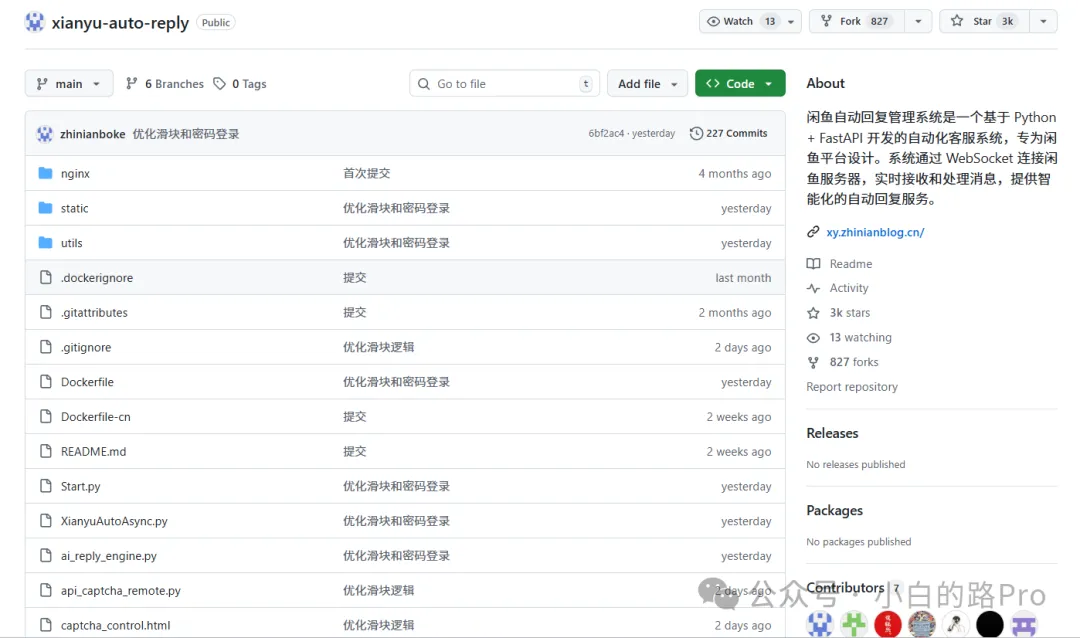
Task: Open the nginx folder icon
Action: point(45,173)
